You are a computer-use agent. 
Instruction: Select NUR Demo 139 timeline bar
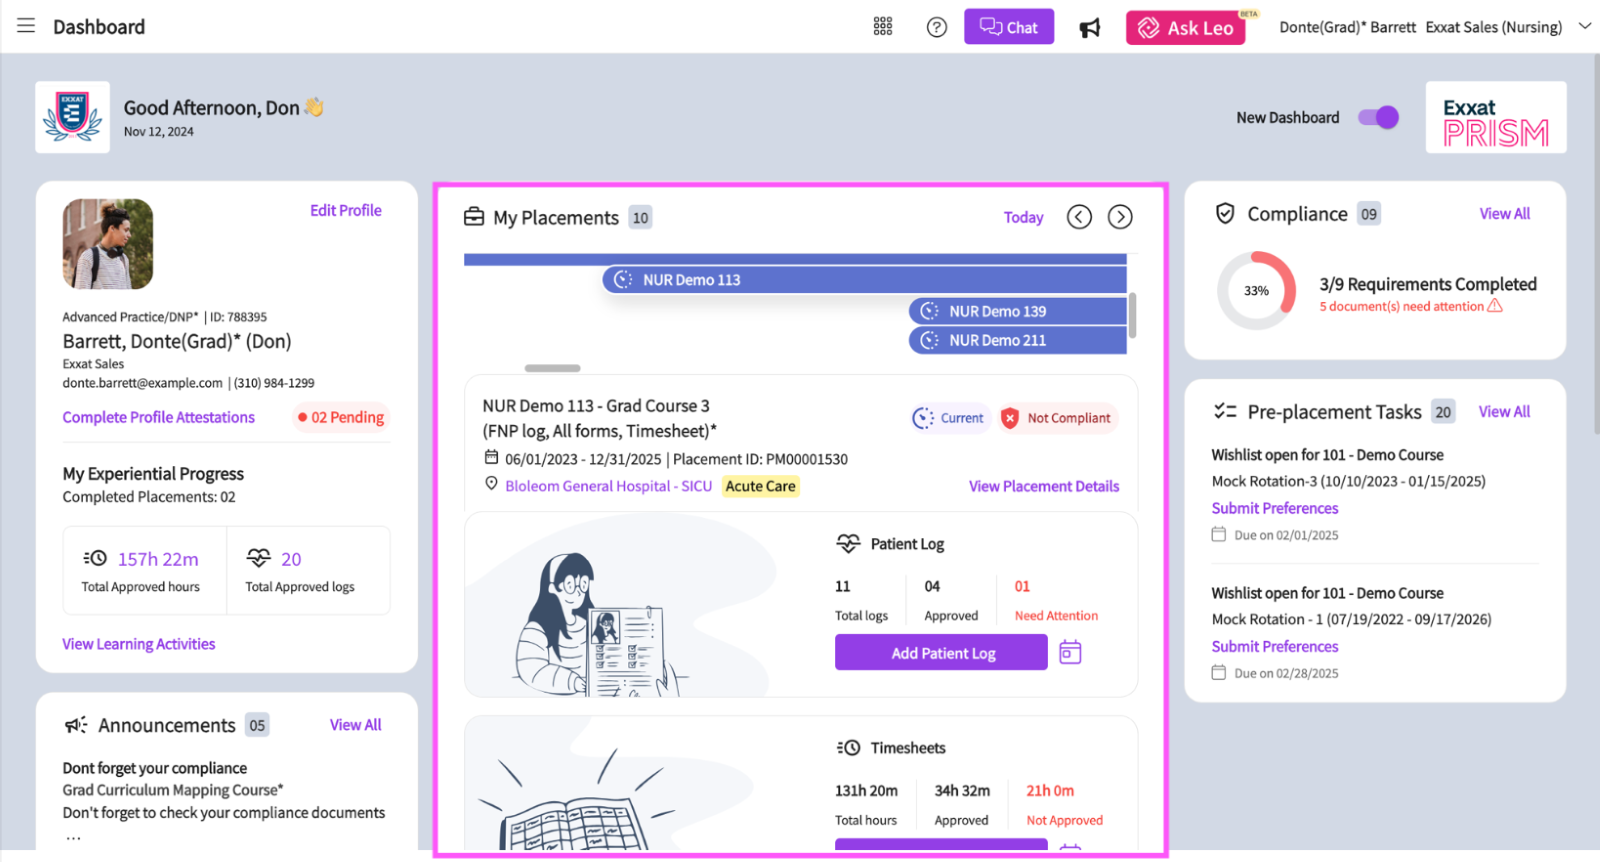[1017, 311]
